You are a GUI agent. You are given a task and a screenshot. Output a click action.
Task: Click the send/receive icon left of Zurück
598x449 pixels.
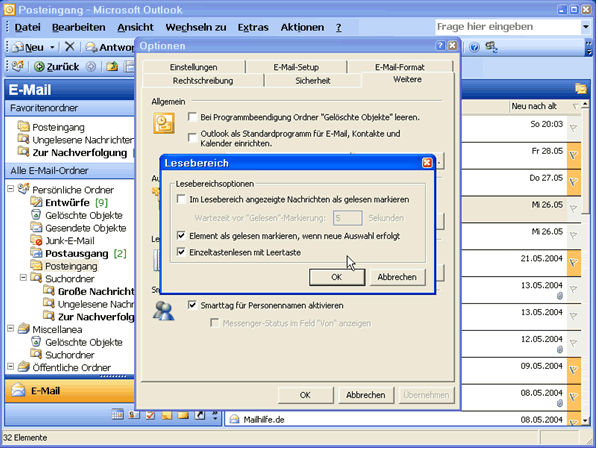tap(18, 66)
